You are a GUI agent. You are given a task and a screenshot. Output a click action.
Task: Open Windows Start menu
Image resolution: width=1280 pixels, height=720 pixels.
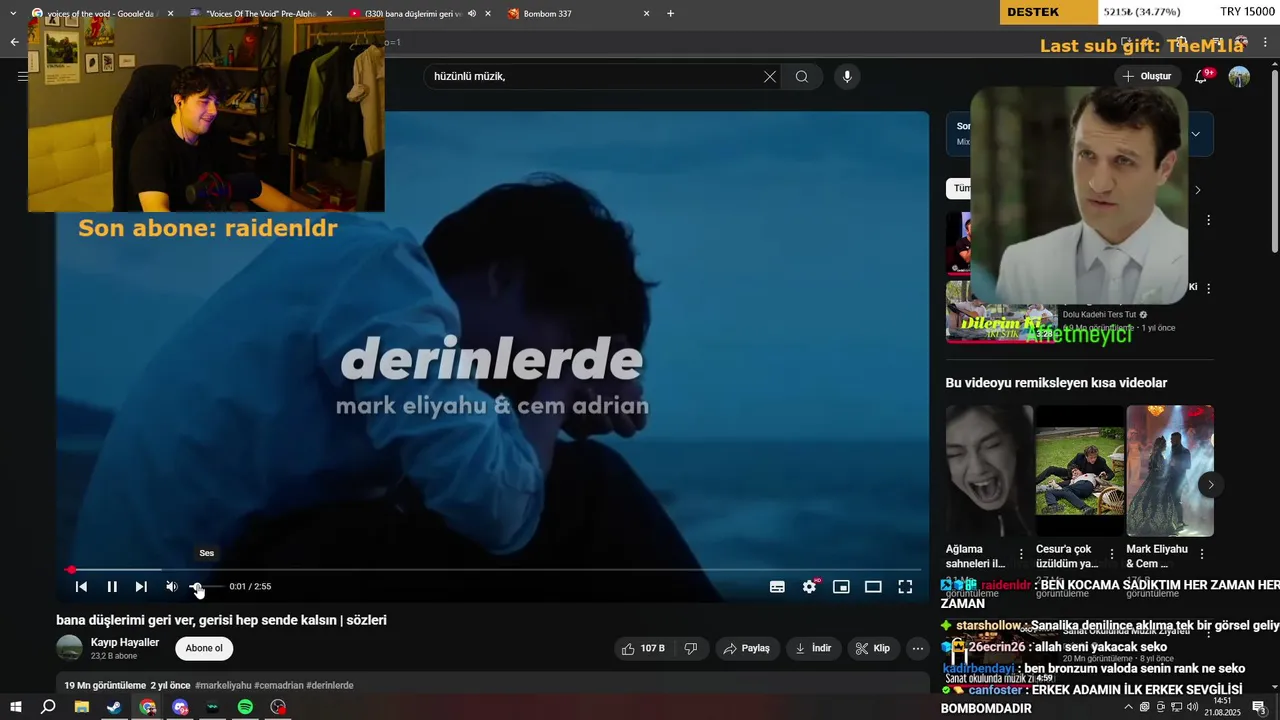point(15,707)
